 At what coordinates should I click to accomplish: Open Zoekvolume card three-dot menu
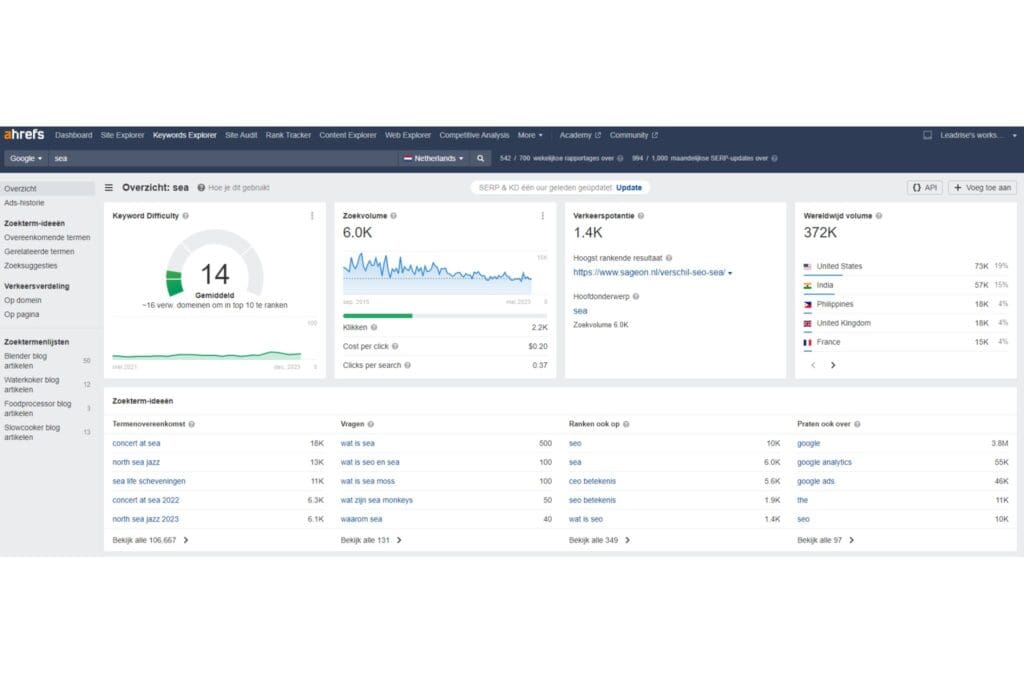tap(542, 215)
